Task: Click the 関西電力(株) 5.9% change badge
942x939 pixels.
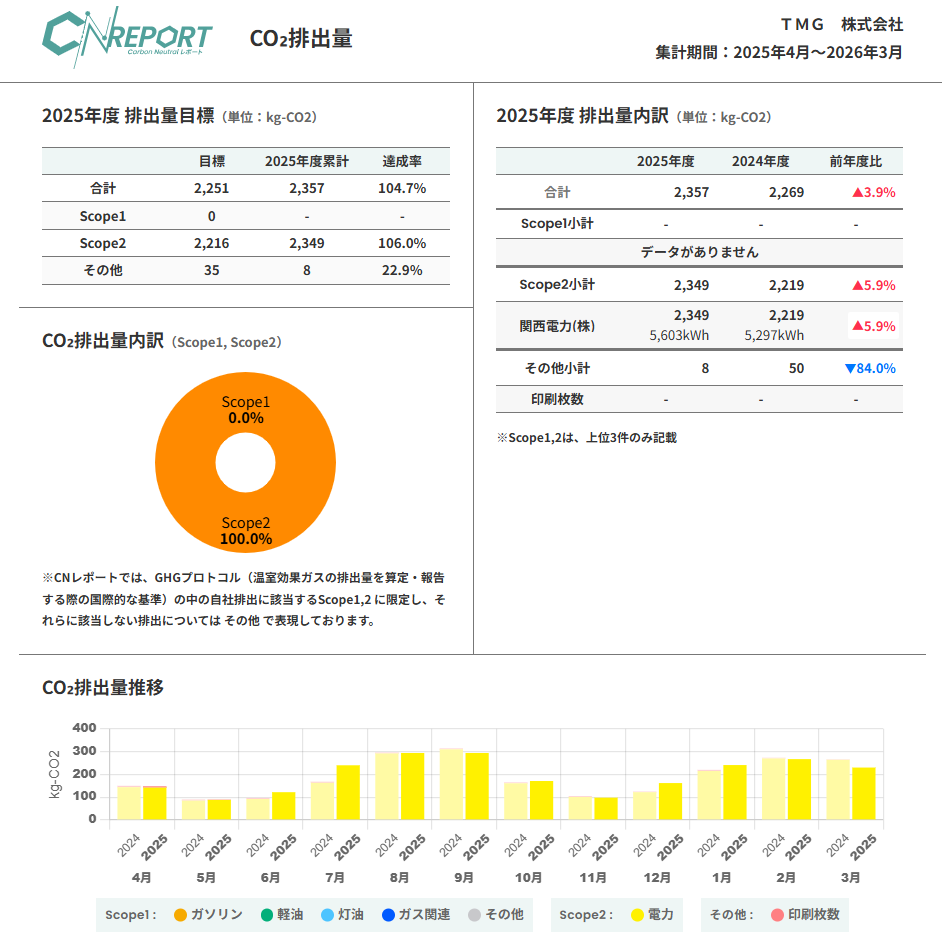Action: 874,326
